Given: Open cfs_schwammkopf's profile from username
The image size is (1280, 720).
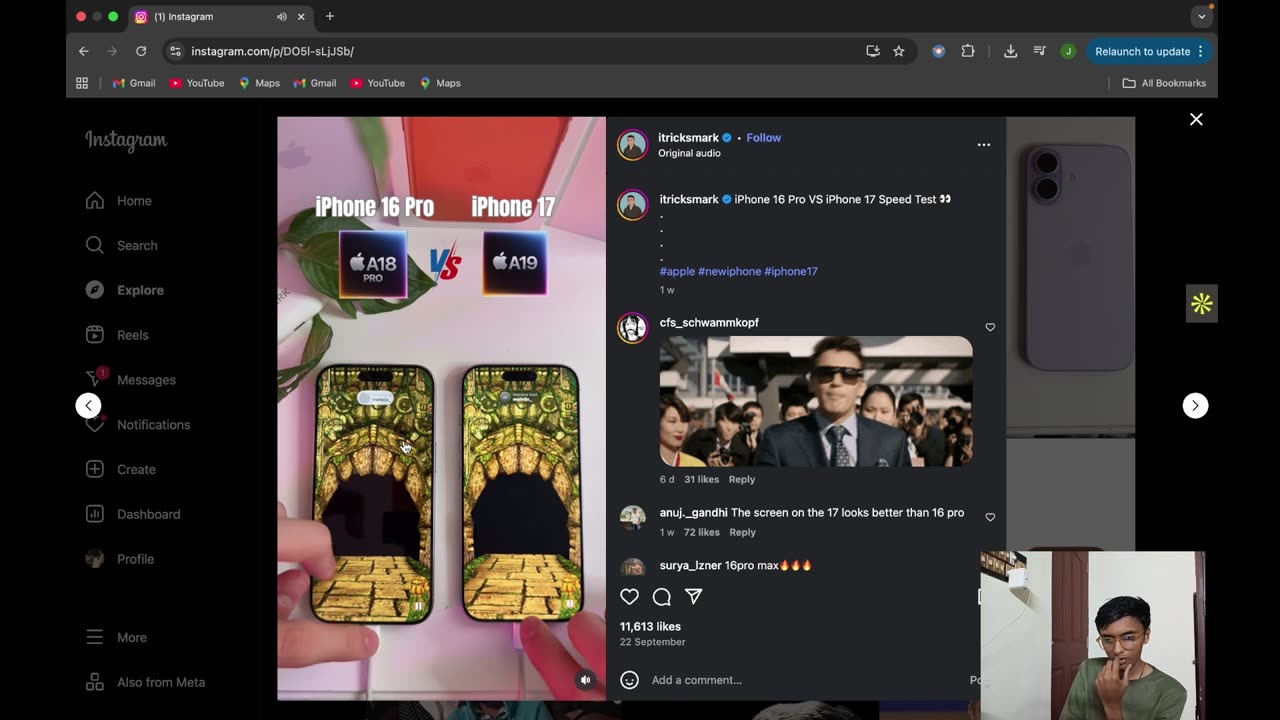Looking at the screenshot, I should (x=709, y=323).
